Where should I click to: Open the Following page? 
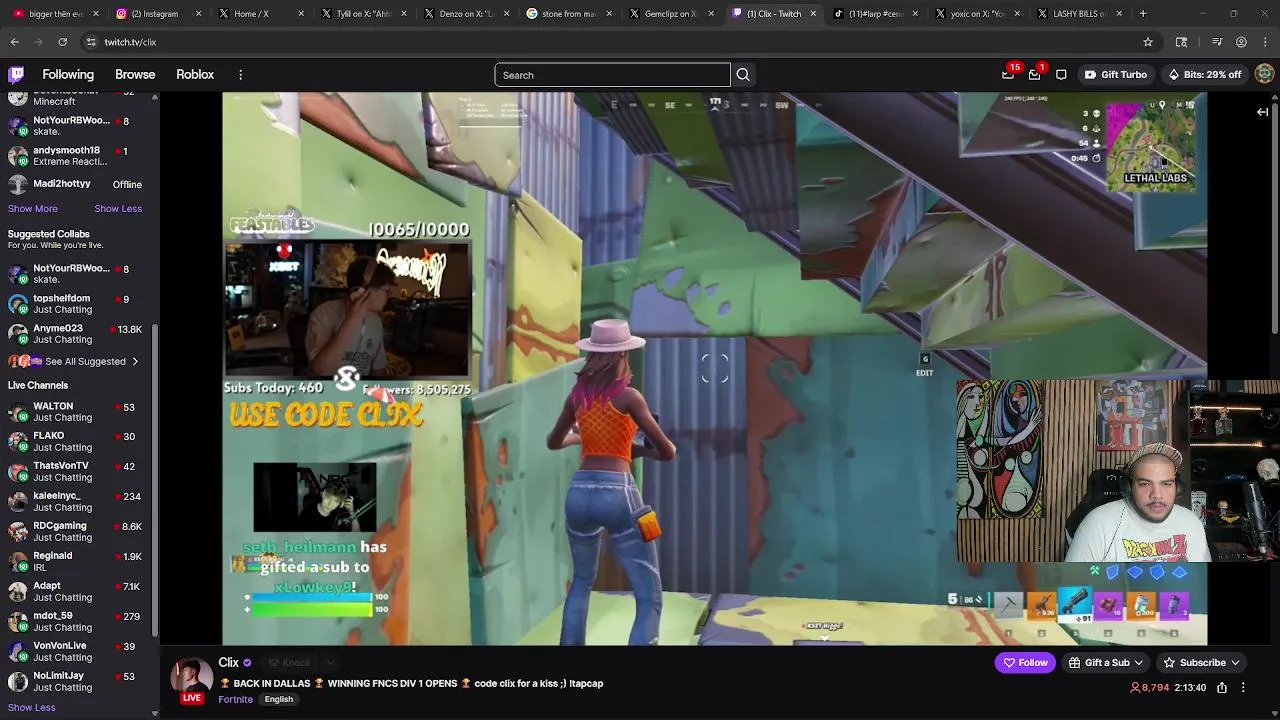(x=68, y=75)
